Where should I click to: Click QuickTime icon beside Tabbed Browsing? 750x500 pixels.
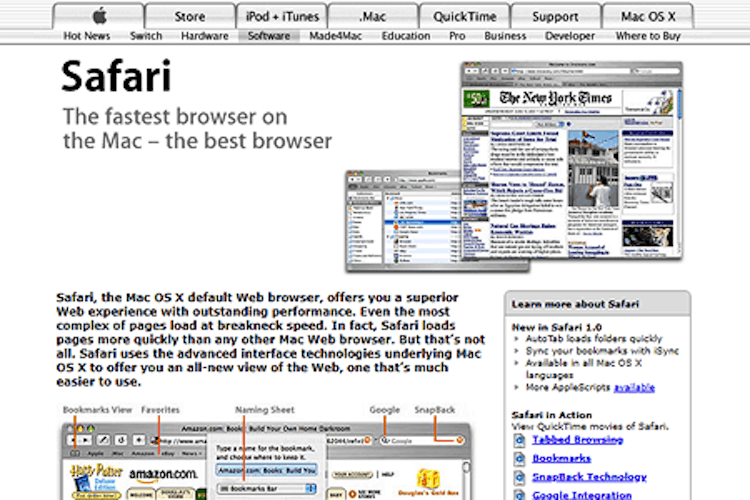[x=519, y=440]
